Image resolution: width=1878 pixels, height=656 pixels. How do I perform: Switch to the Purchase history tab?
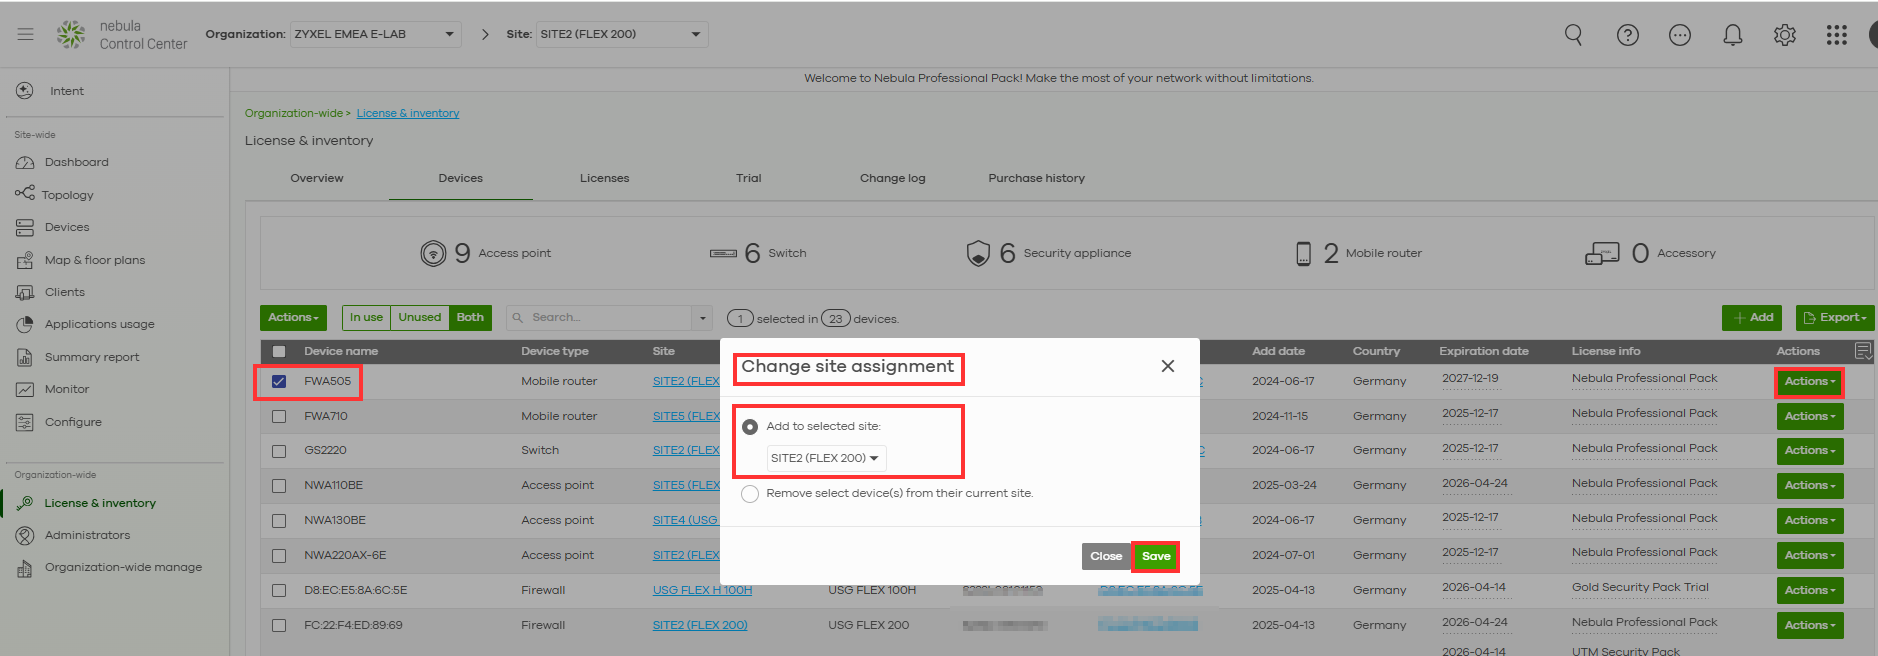pyautogui.click(x=1036, y=178)
